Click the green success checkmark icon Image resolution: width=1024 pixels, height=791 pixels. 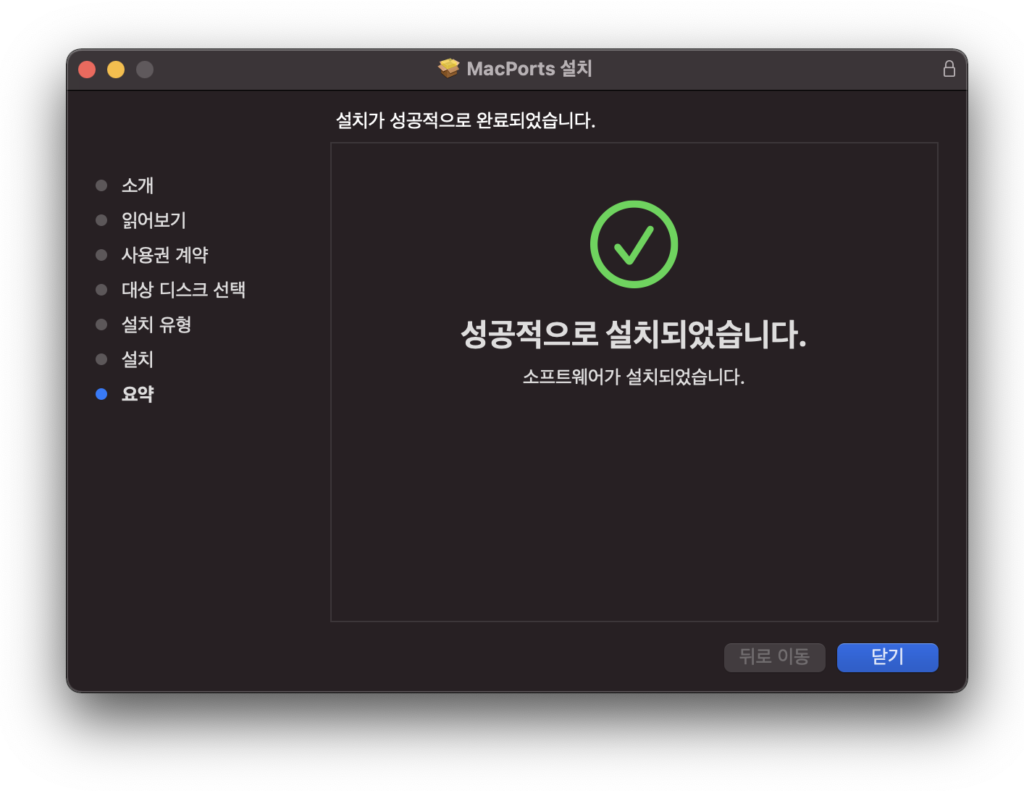click(633, 244)
